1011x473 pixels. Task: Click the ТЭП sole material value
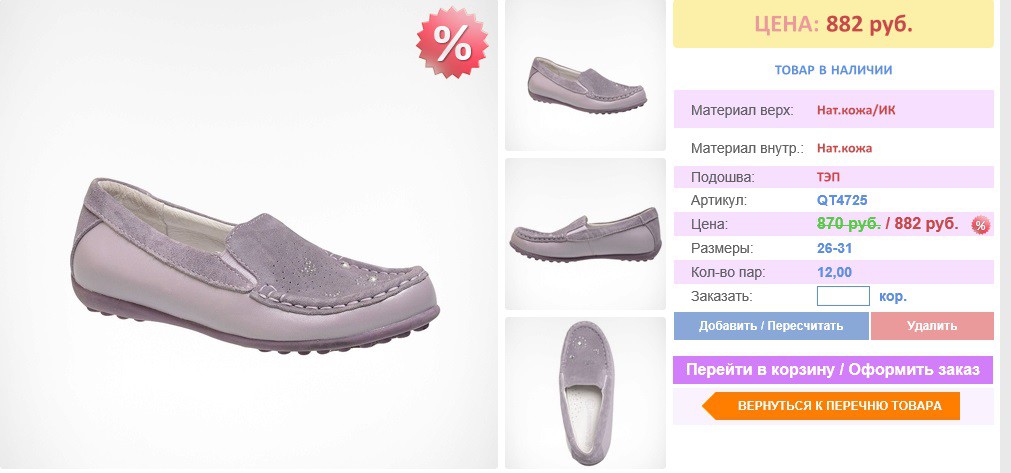pos(829,177)
